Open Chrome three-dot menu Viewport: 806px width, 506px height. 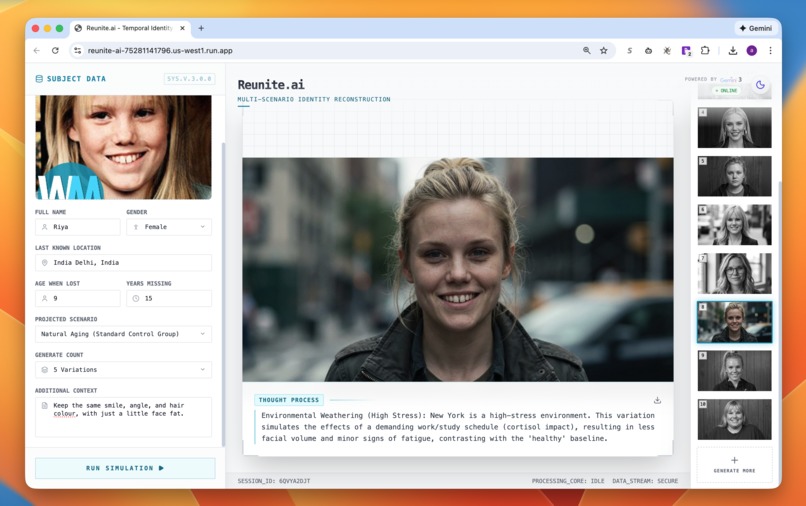[770, 50]
